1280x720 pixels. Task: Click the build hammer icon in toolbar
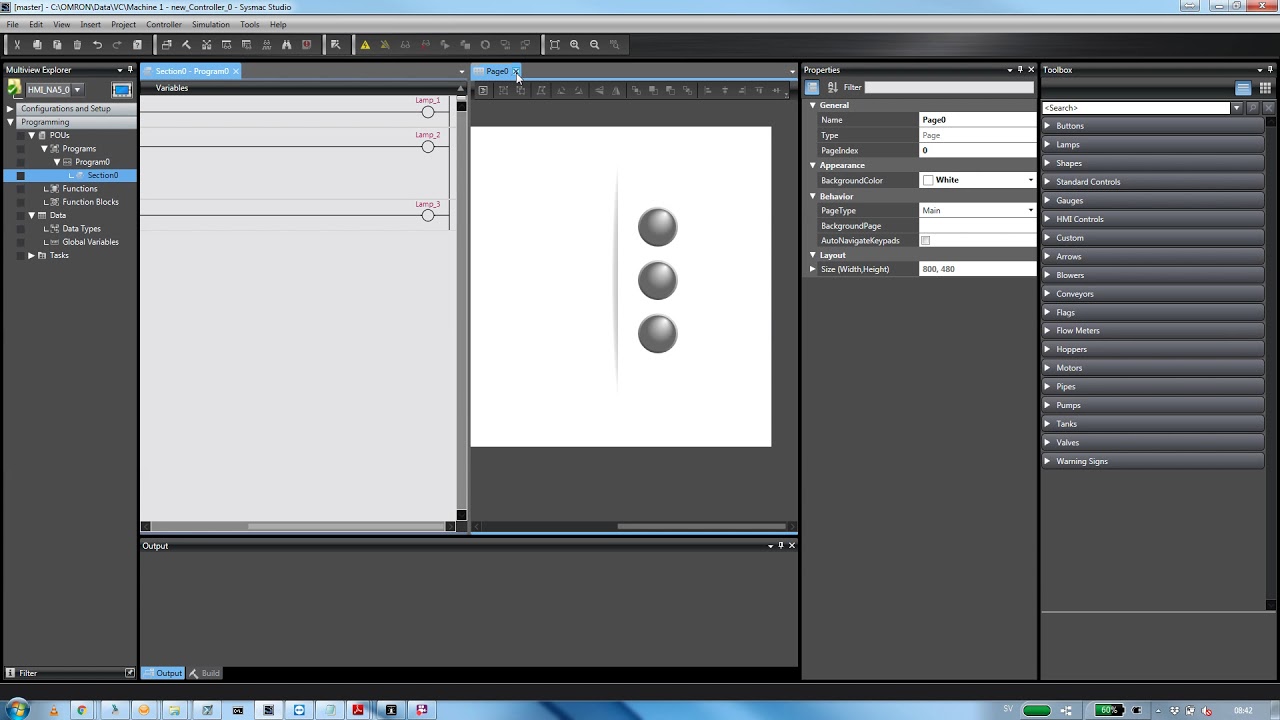[x=186, y=44]
